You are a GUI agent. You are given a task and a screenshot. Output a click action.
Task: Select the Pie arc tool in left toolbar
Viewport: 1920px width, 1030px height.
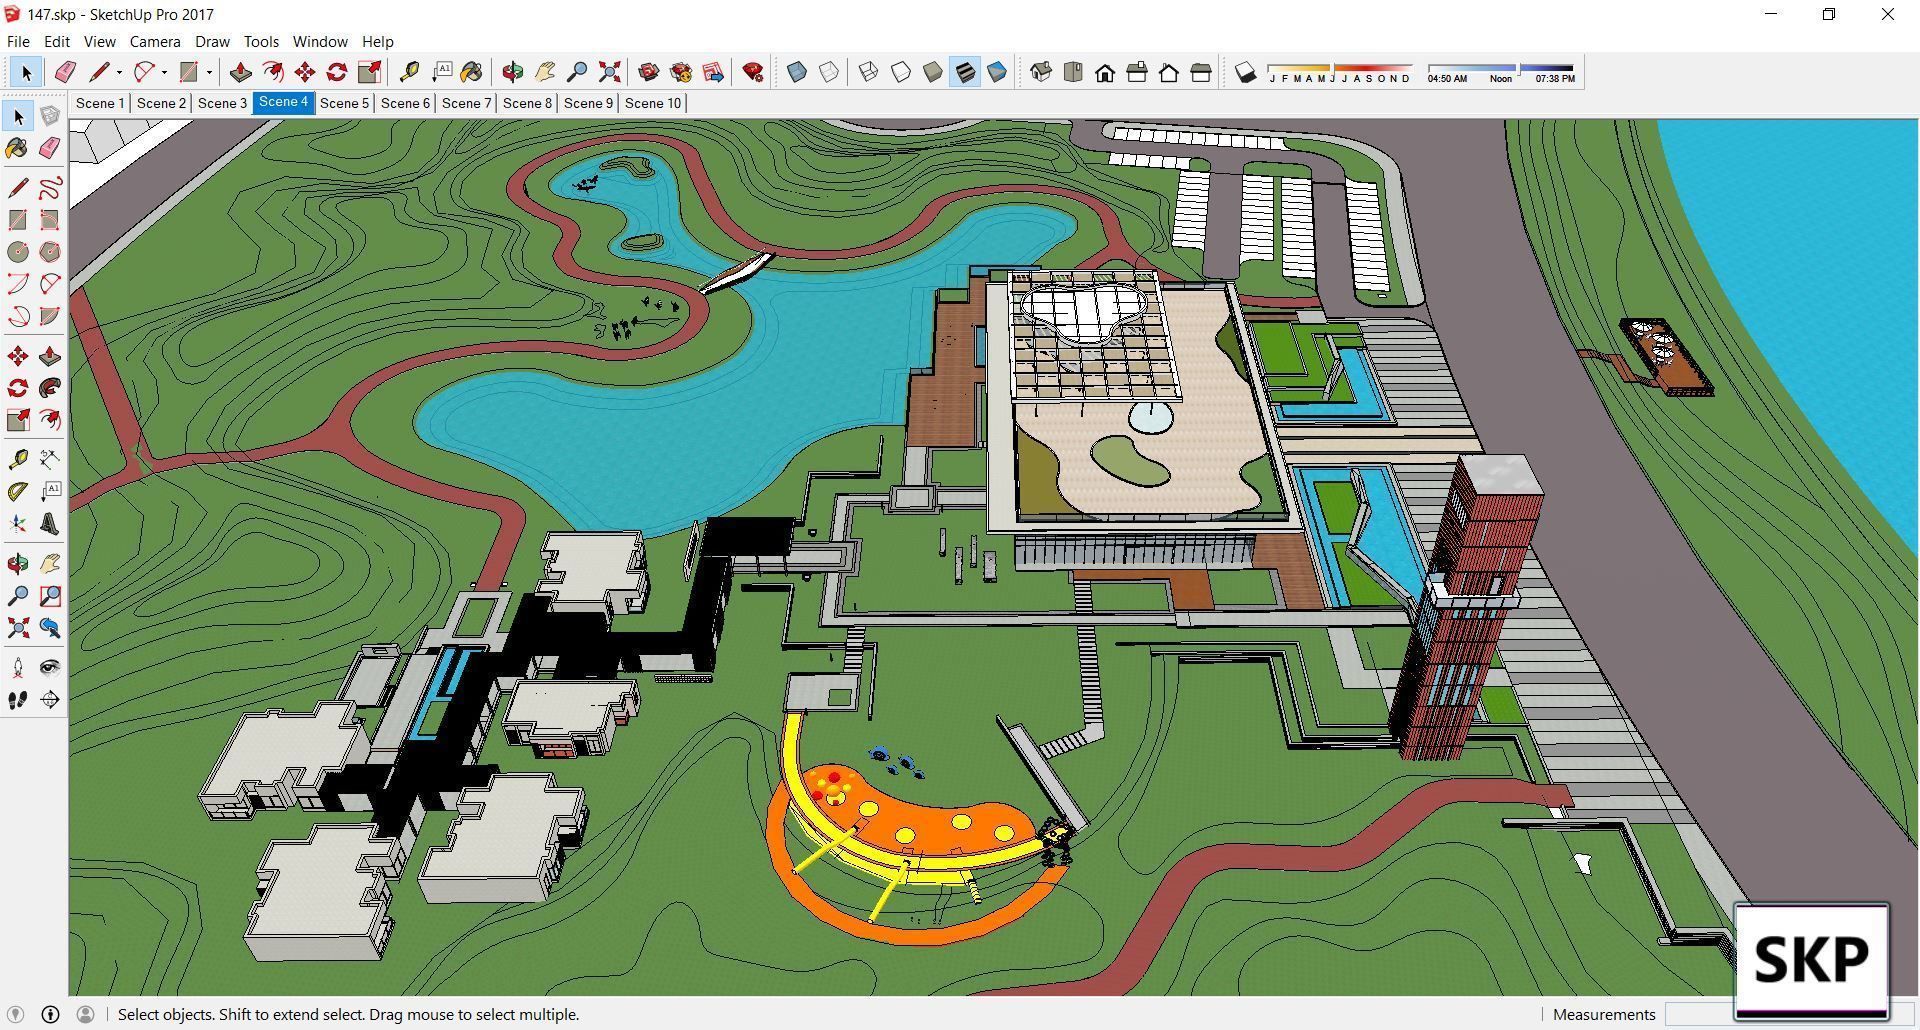(x=50, y=316)
